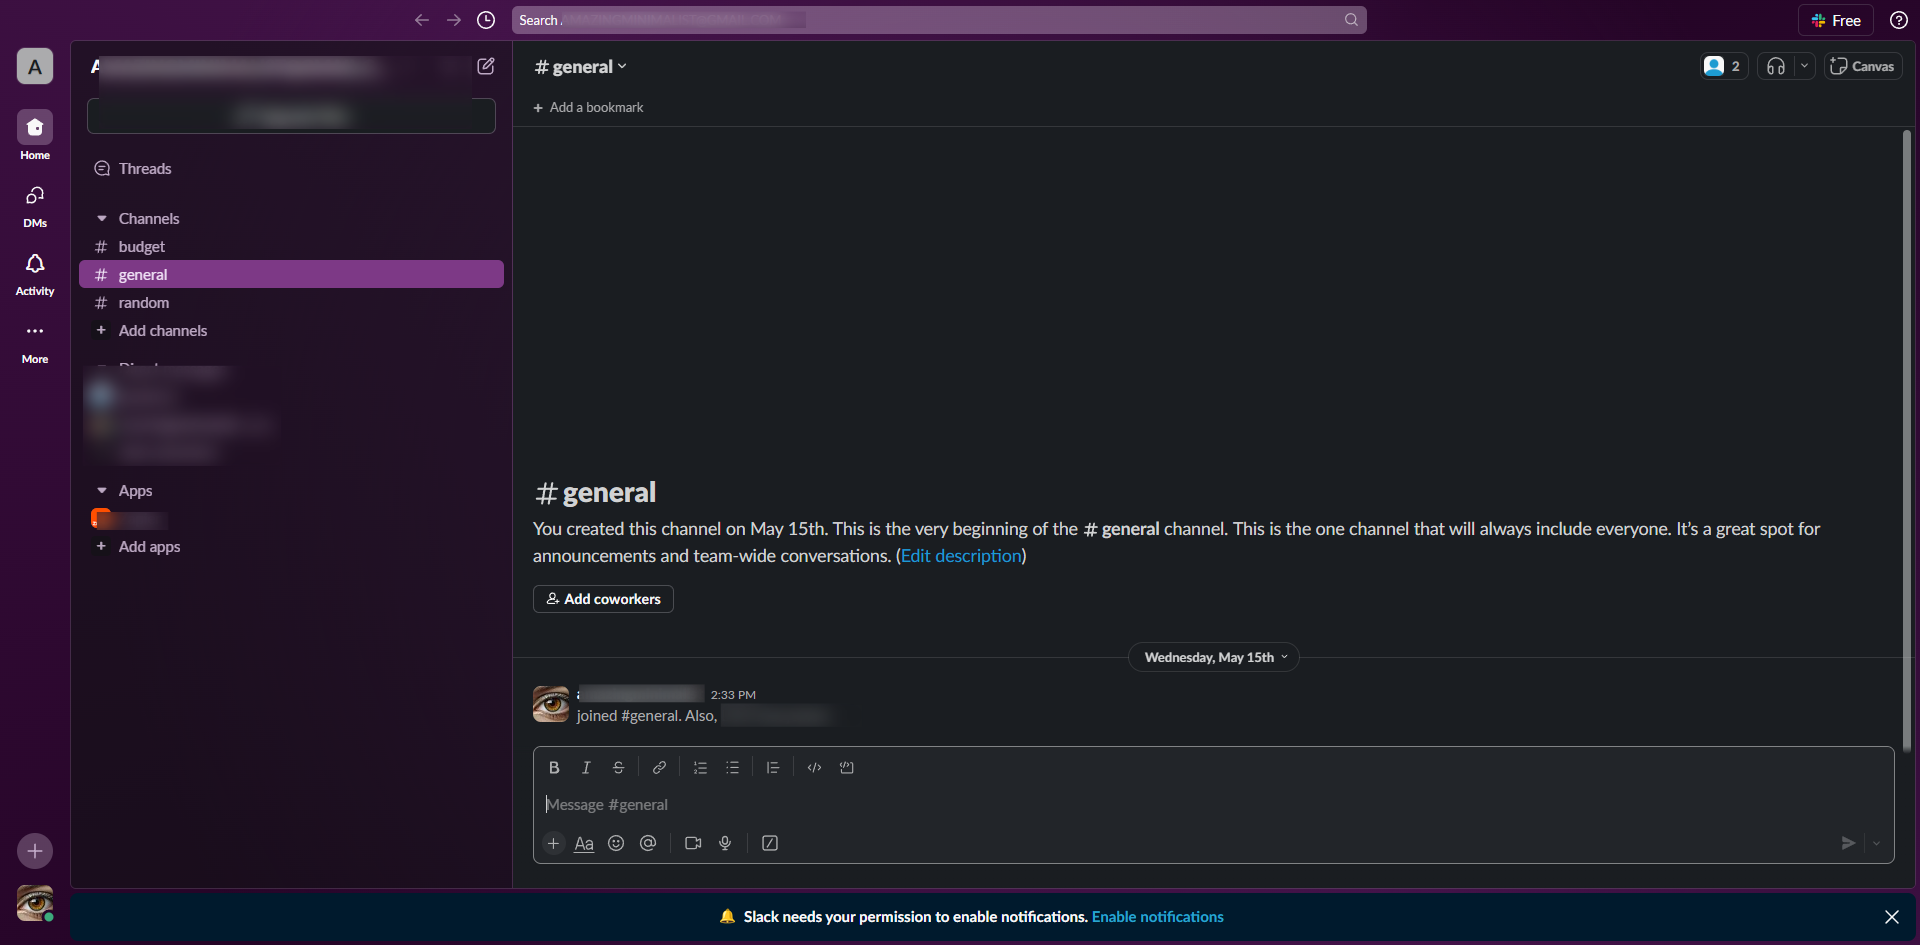Open the help question mark icon
Screen dimensions: 1920x945
pos(1898,20)
